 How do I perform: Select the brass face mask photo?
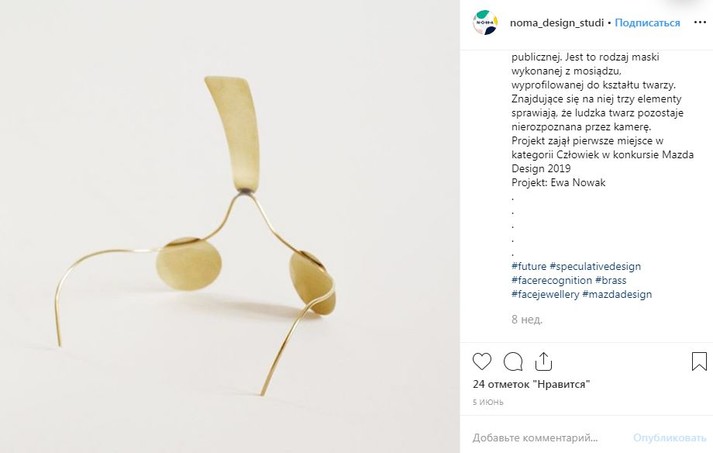230,226
